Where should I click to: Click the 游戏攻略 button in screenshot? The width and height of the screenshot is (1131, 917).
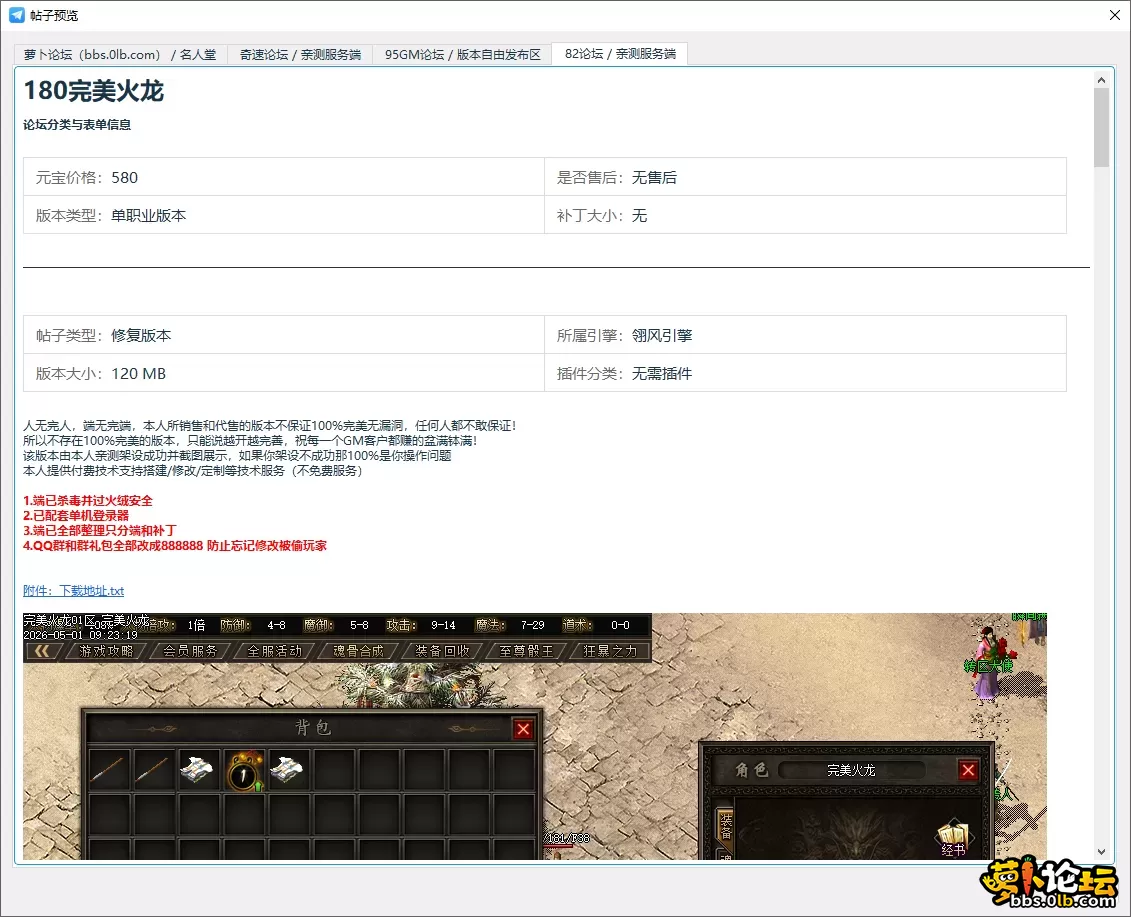106,651
